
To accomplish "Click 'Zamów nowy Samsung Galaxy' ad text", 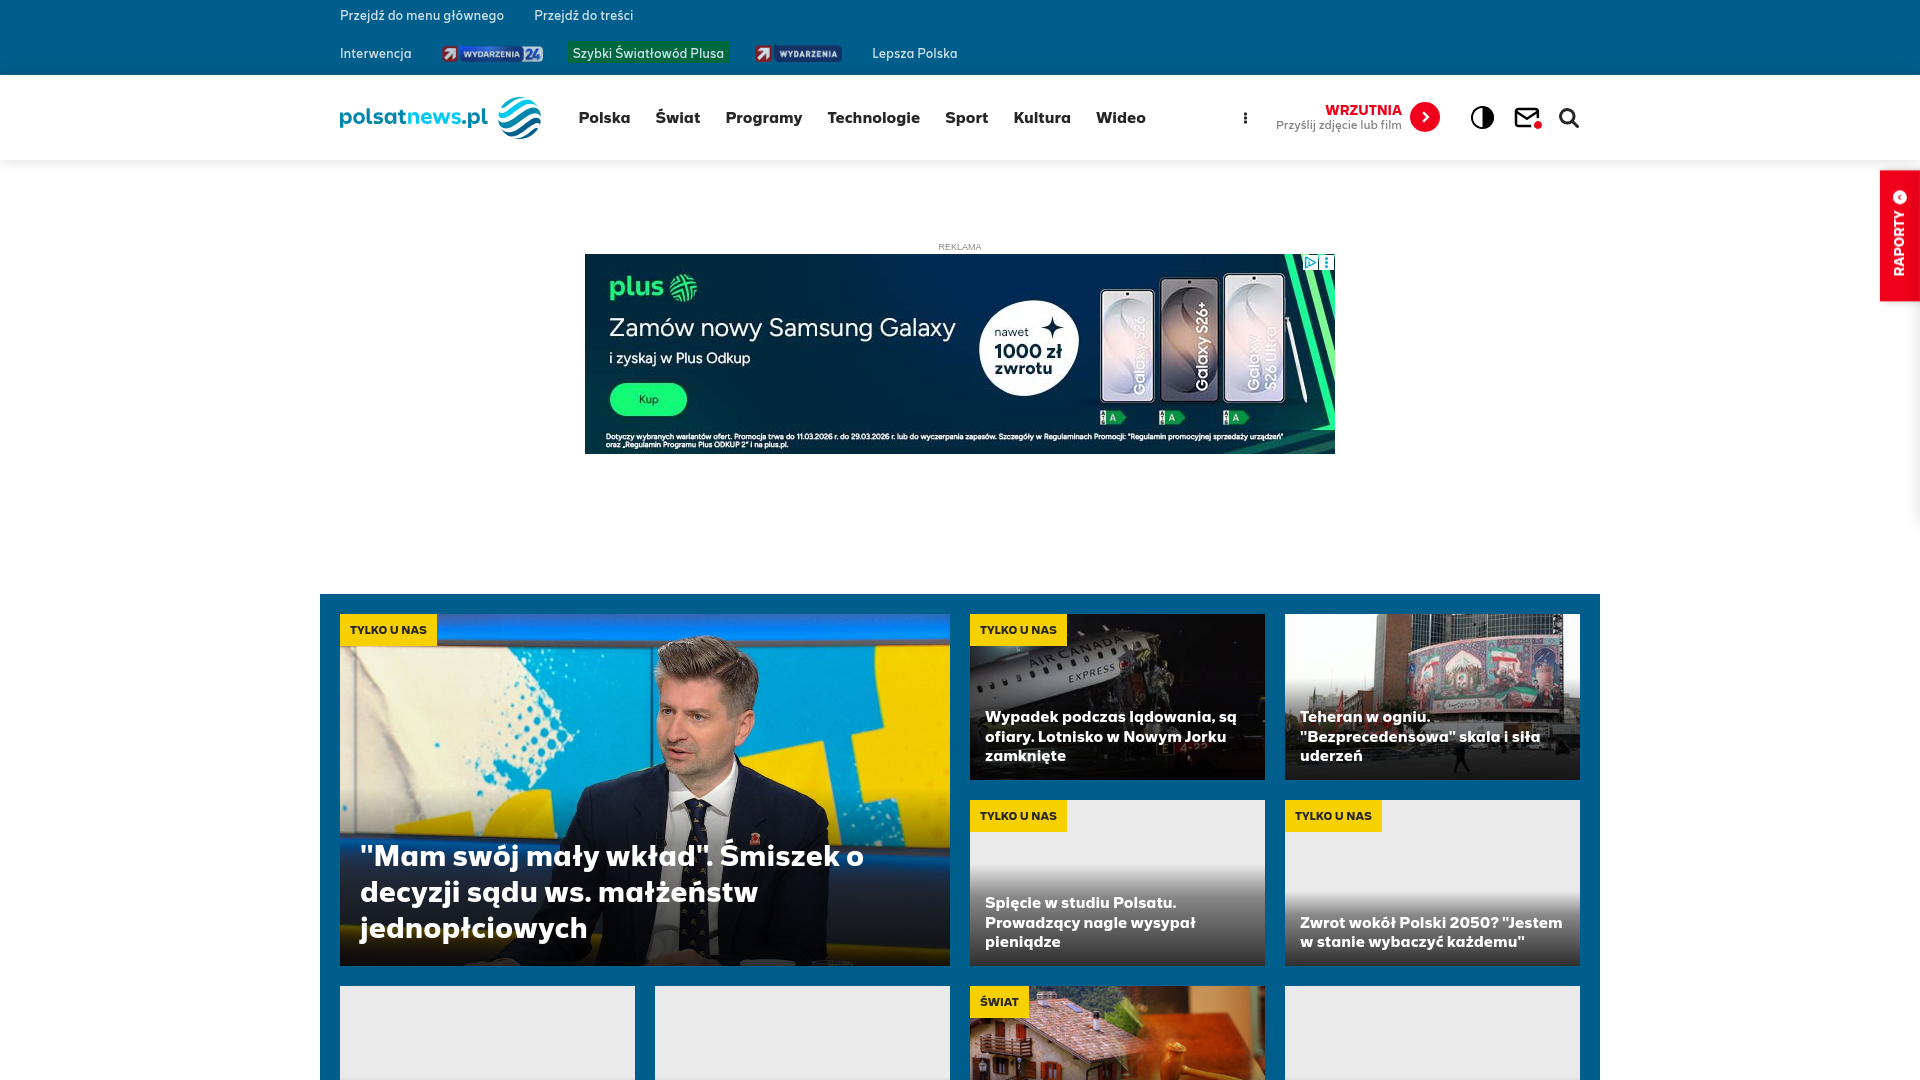I will click(782, 328).
